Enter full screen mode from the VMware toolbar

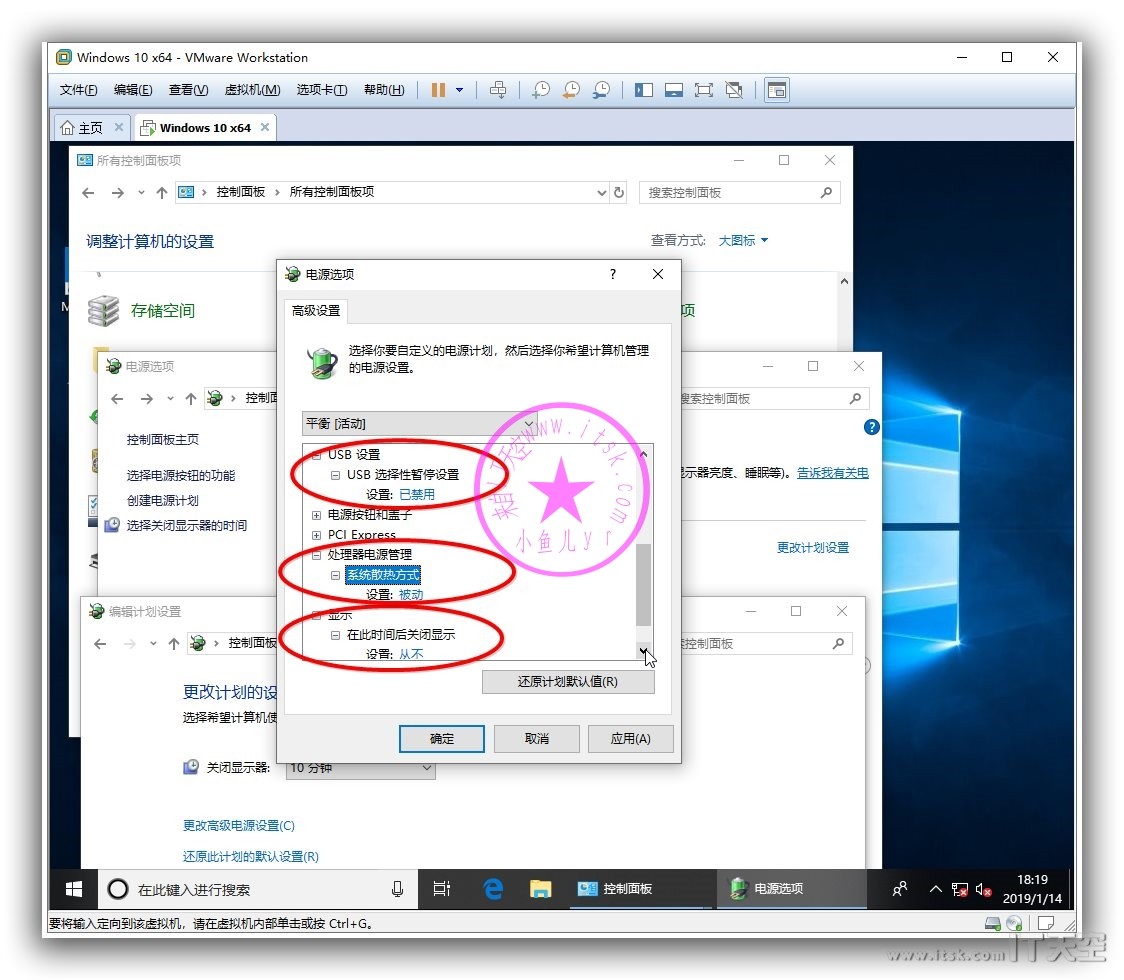click(704, 90)
